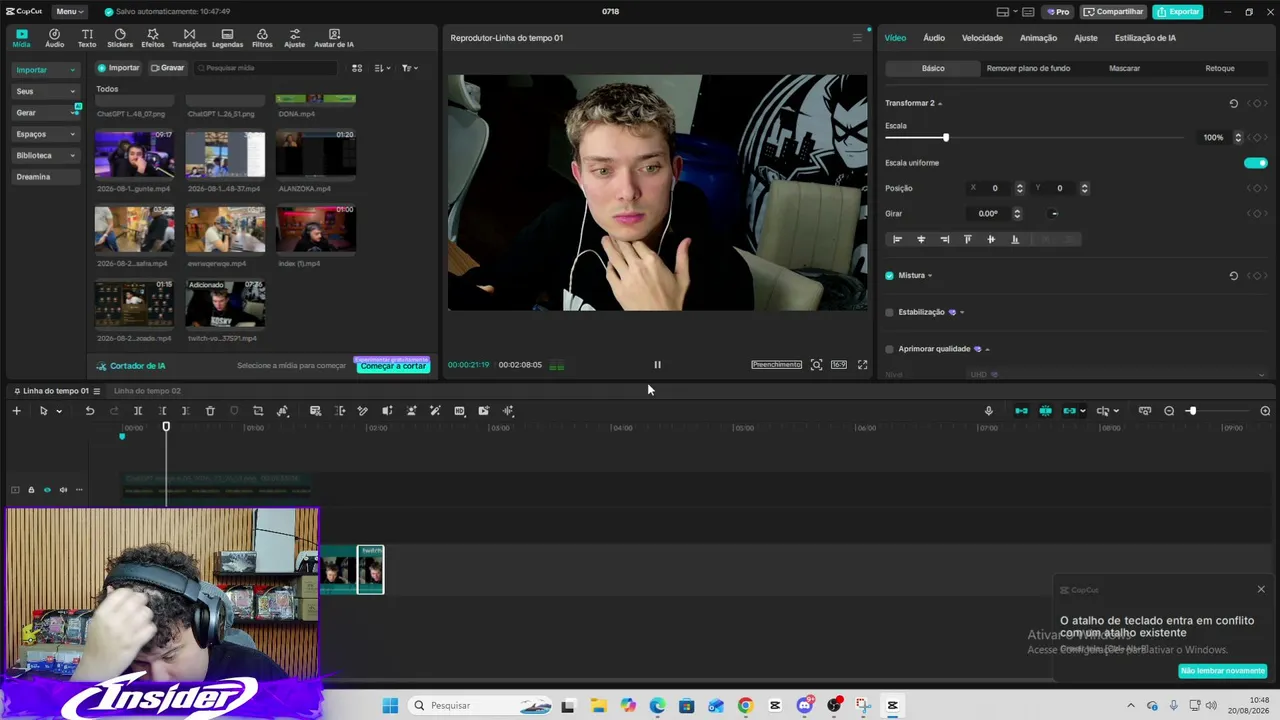Switch to the Áudio tab
Screen dimensions: 1280x720
tap(934, 38)
